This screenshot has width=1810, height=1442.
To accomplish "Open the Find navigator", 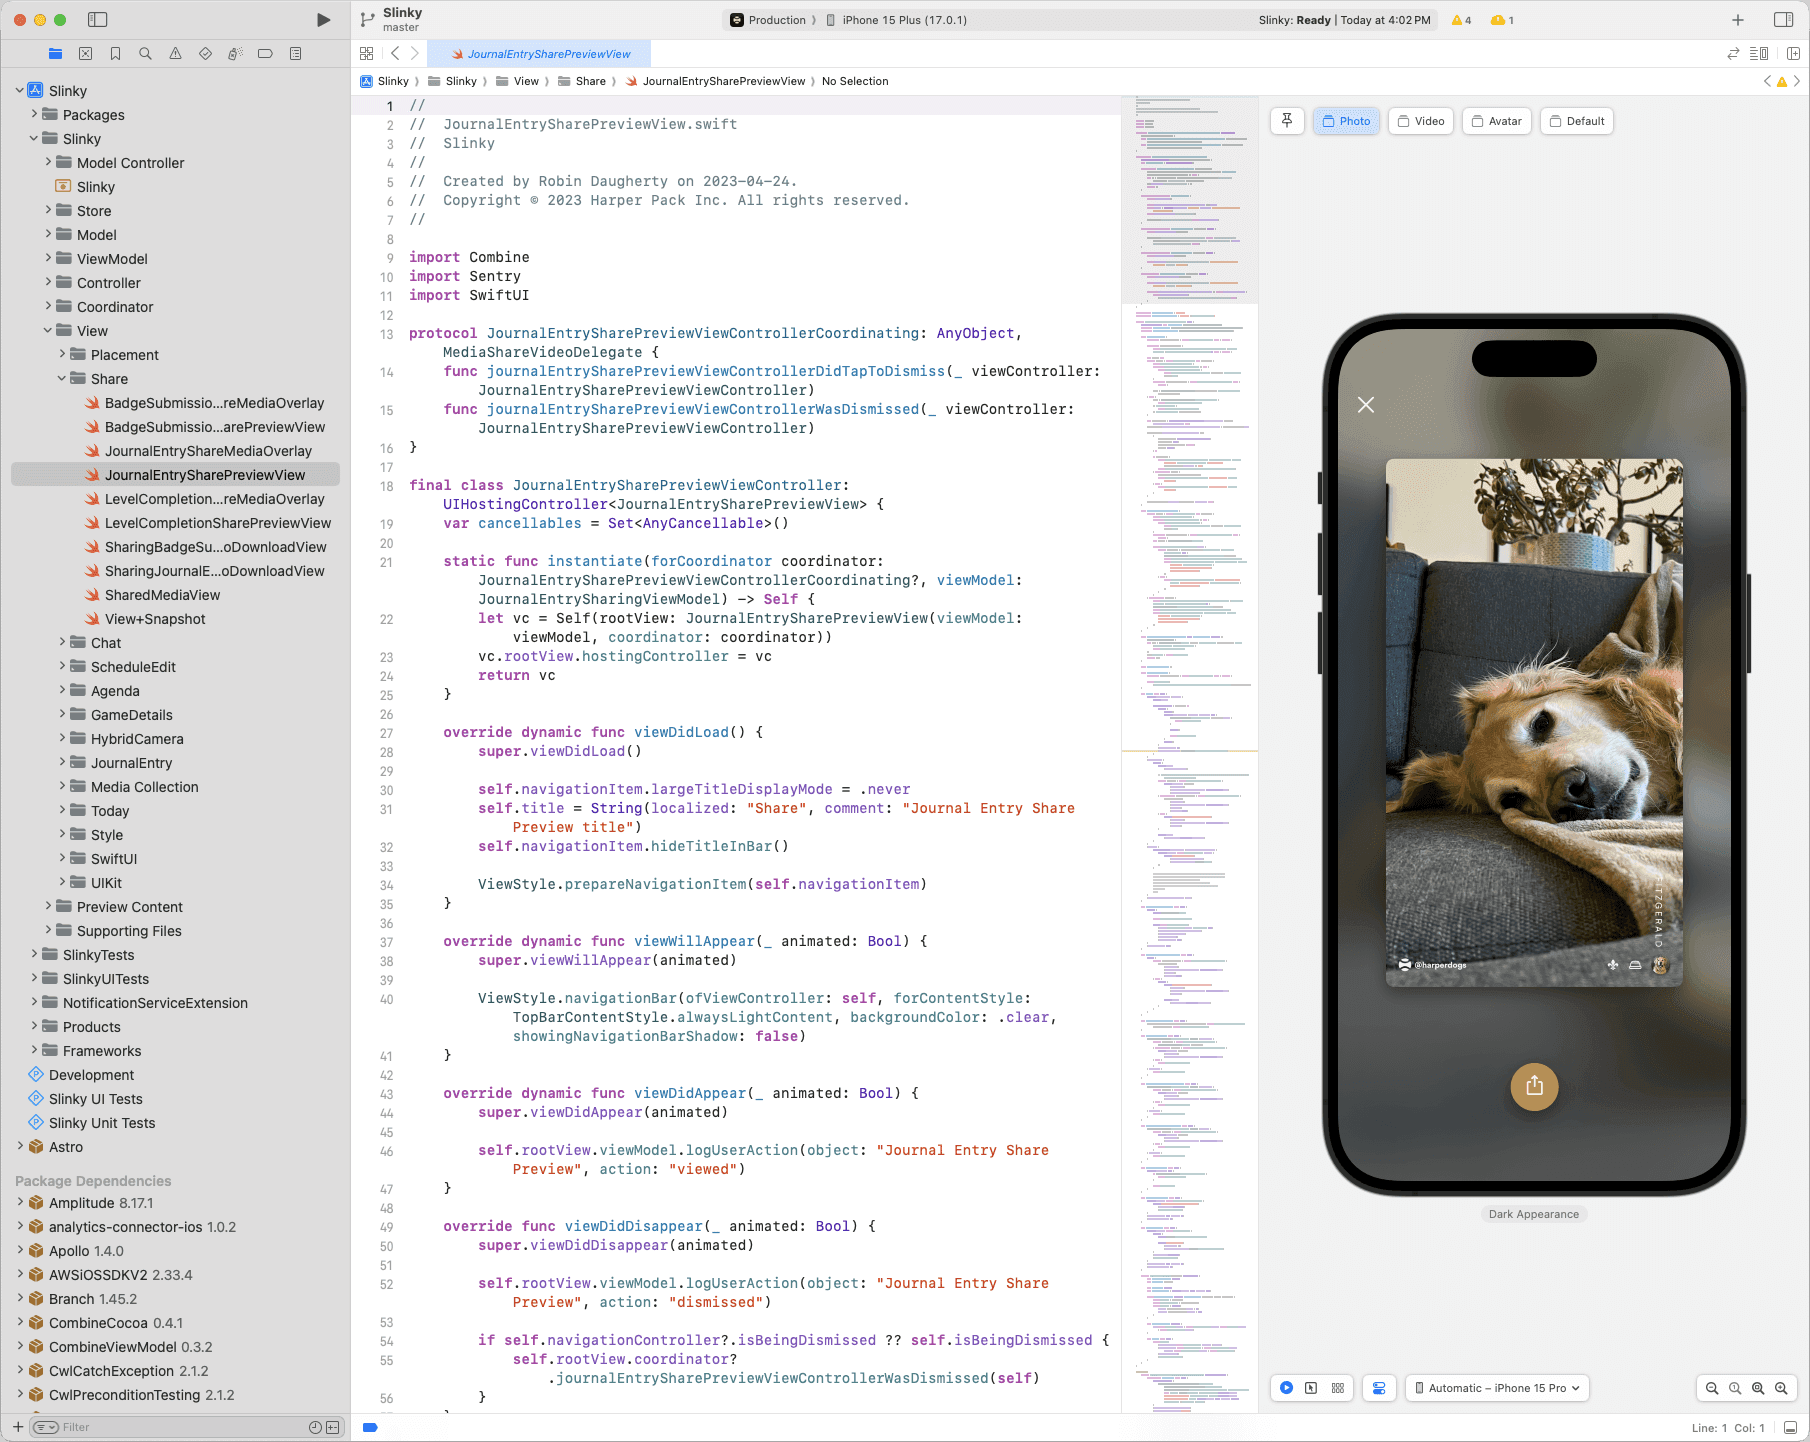I will click(145, 53).
